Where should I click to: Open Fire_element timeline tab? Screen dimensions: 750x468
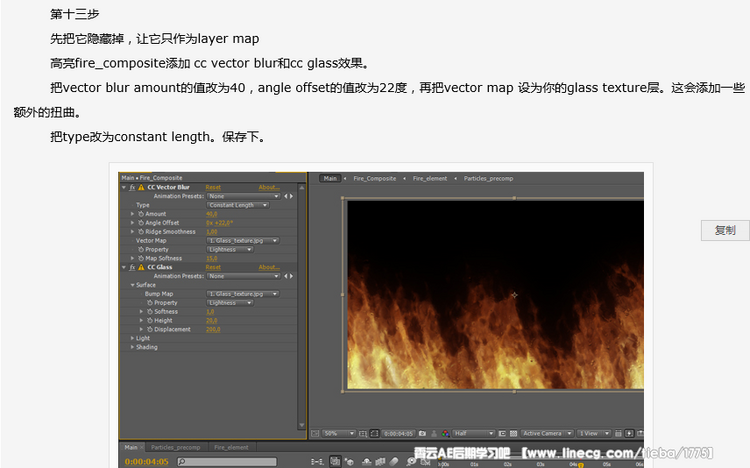tap(232, 447)
